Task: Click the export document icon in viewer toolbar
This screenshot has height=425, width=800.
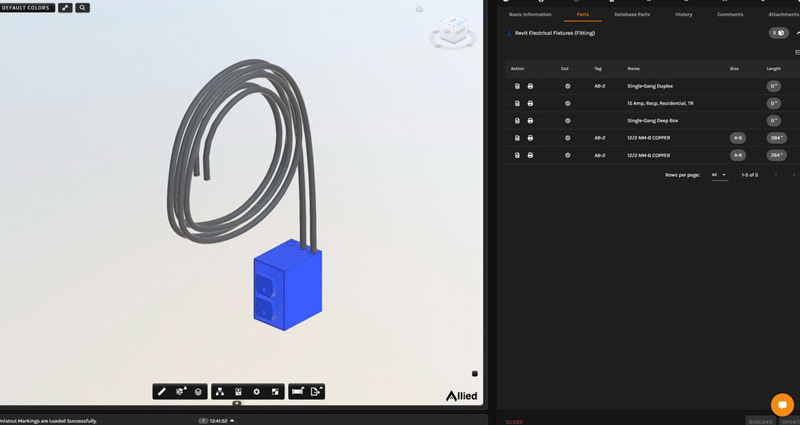Action: tap(316, 391)
